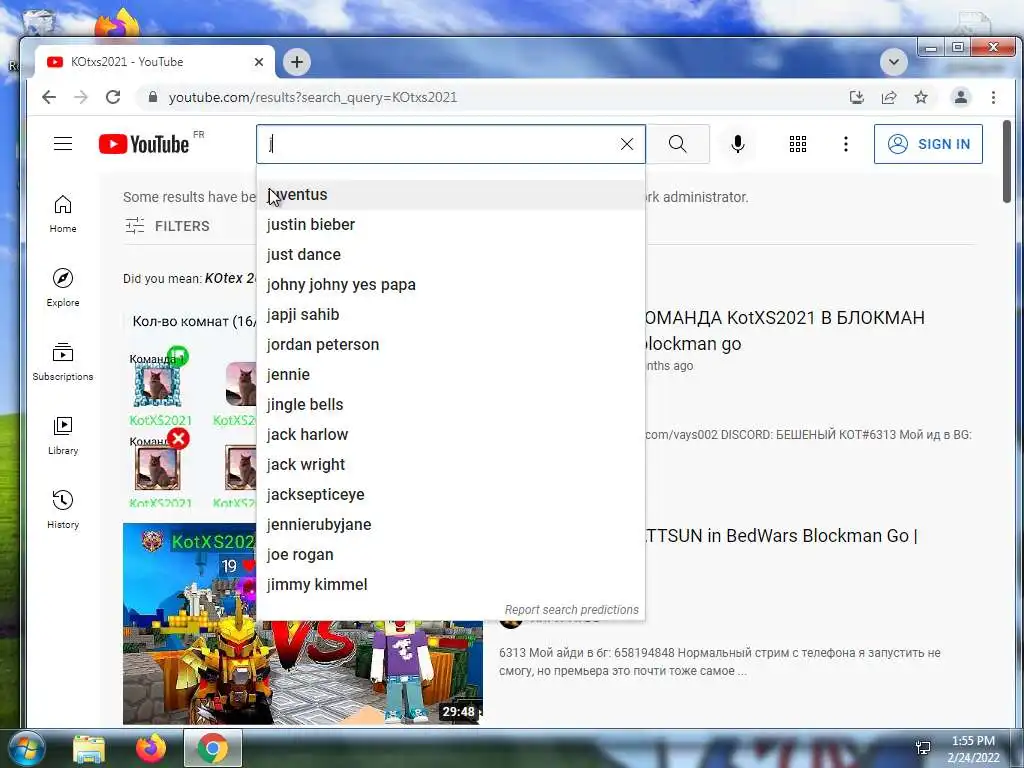This screenshot has width=1024, height=768.
Task: Select suggestion 'justin bieber'
Action: pos(451,225)
